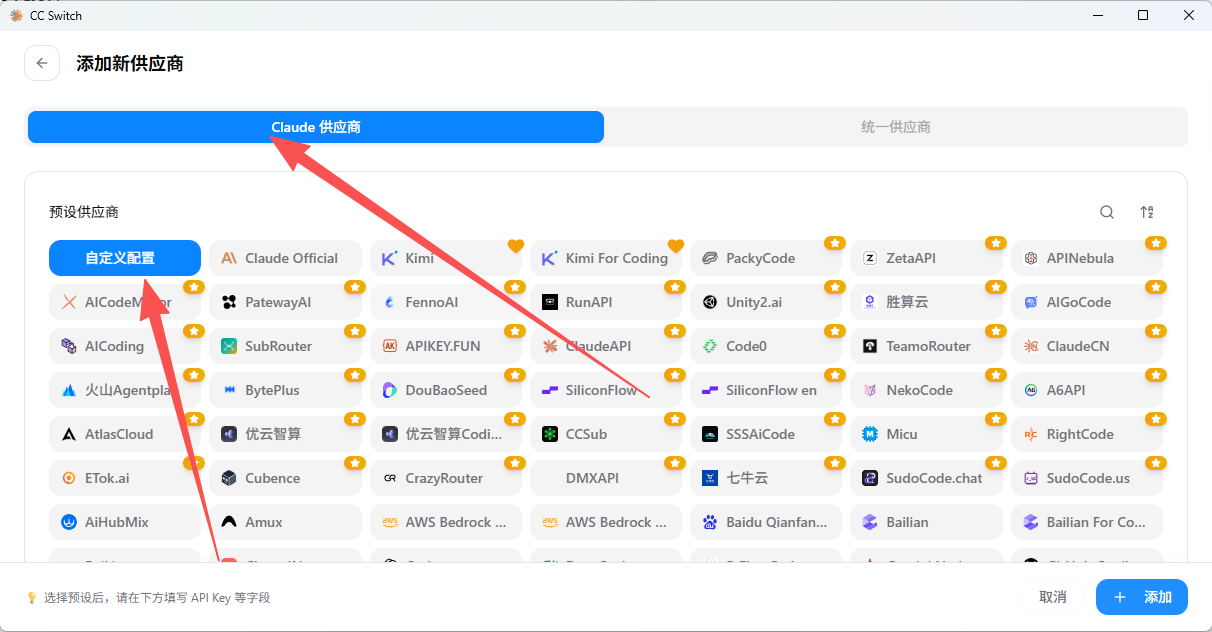Pick the Kimi For Coding preset
Viewport: 1212px width, 632px height.
(x=606, y=258)
